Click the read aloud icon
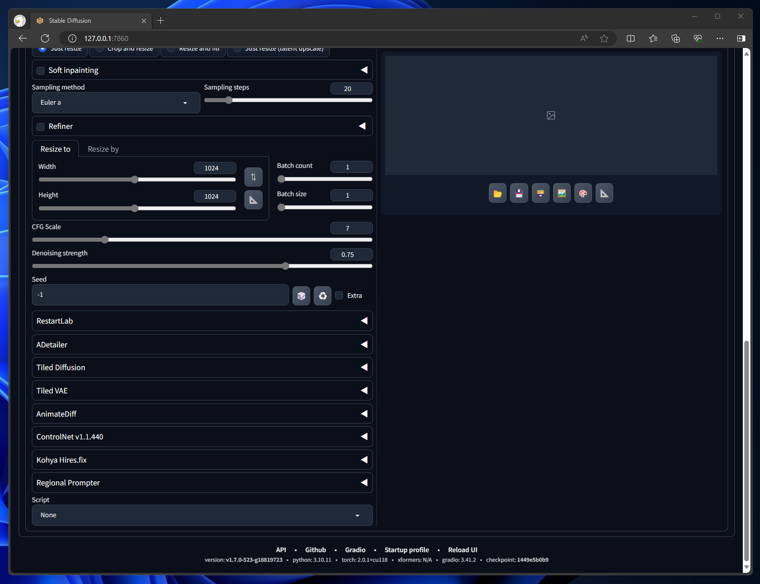Screen dimensions: 760x584 584,38
